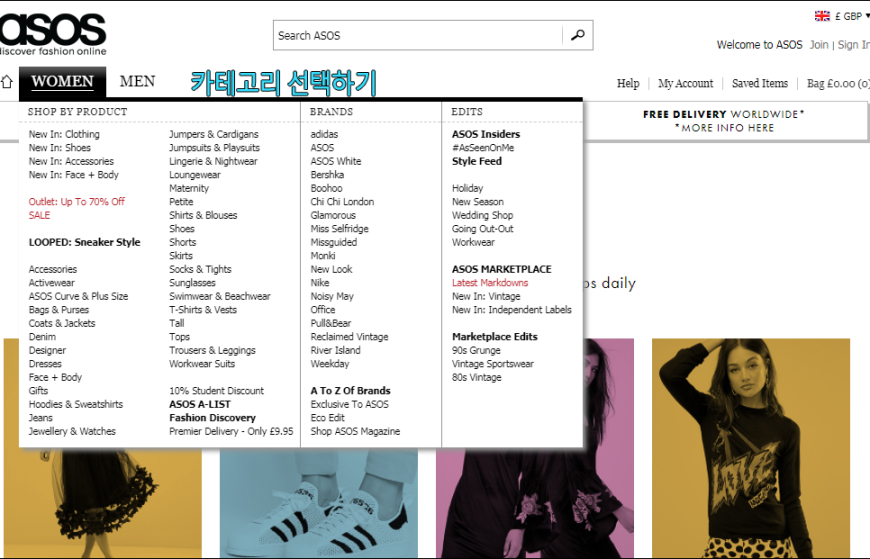Screen dimensions: 870x559
Task: Open the Dresses category
Action: click(45, 364)
